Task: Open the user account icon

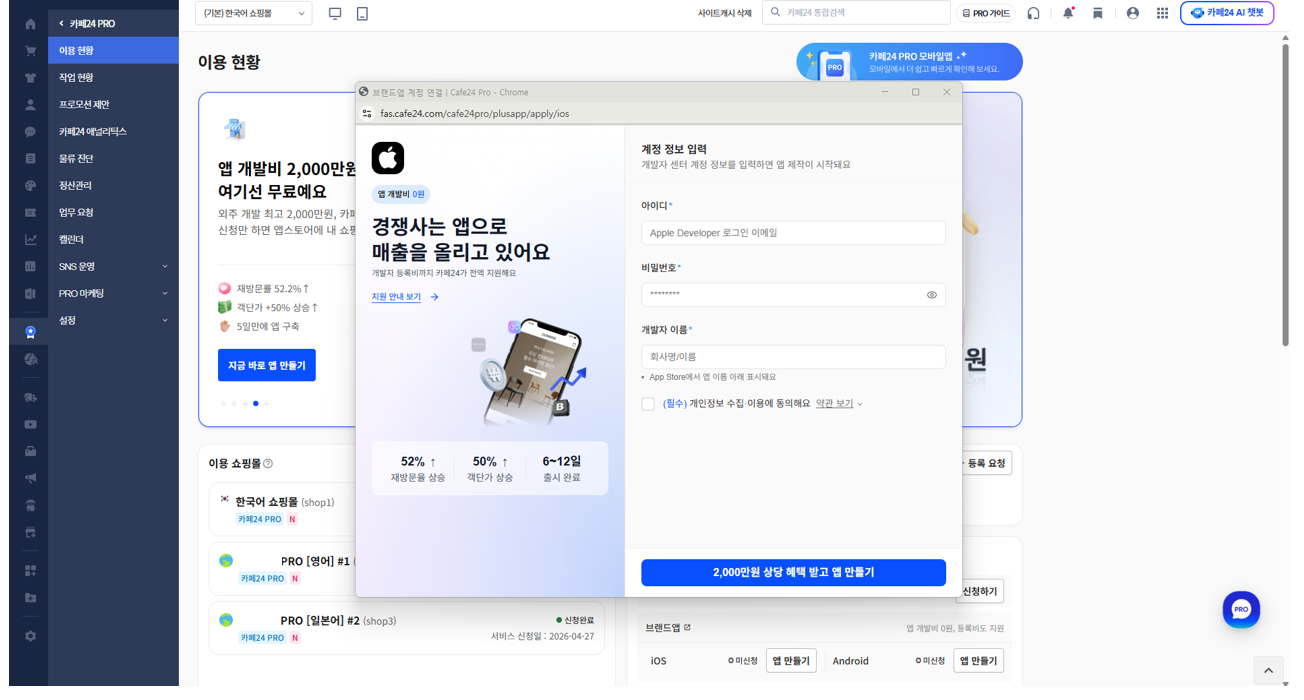Action: [1132, 13]
